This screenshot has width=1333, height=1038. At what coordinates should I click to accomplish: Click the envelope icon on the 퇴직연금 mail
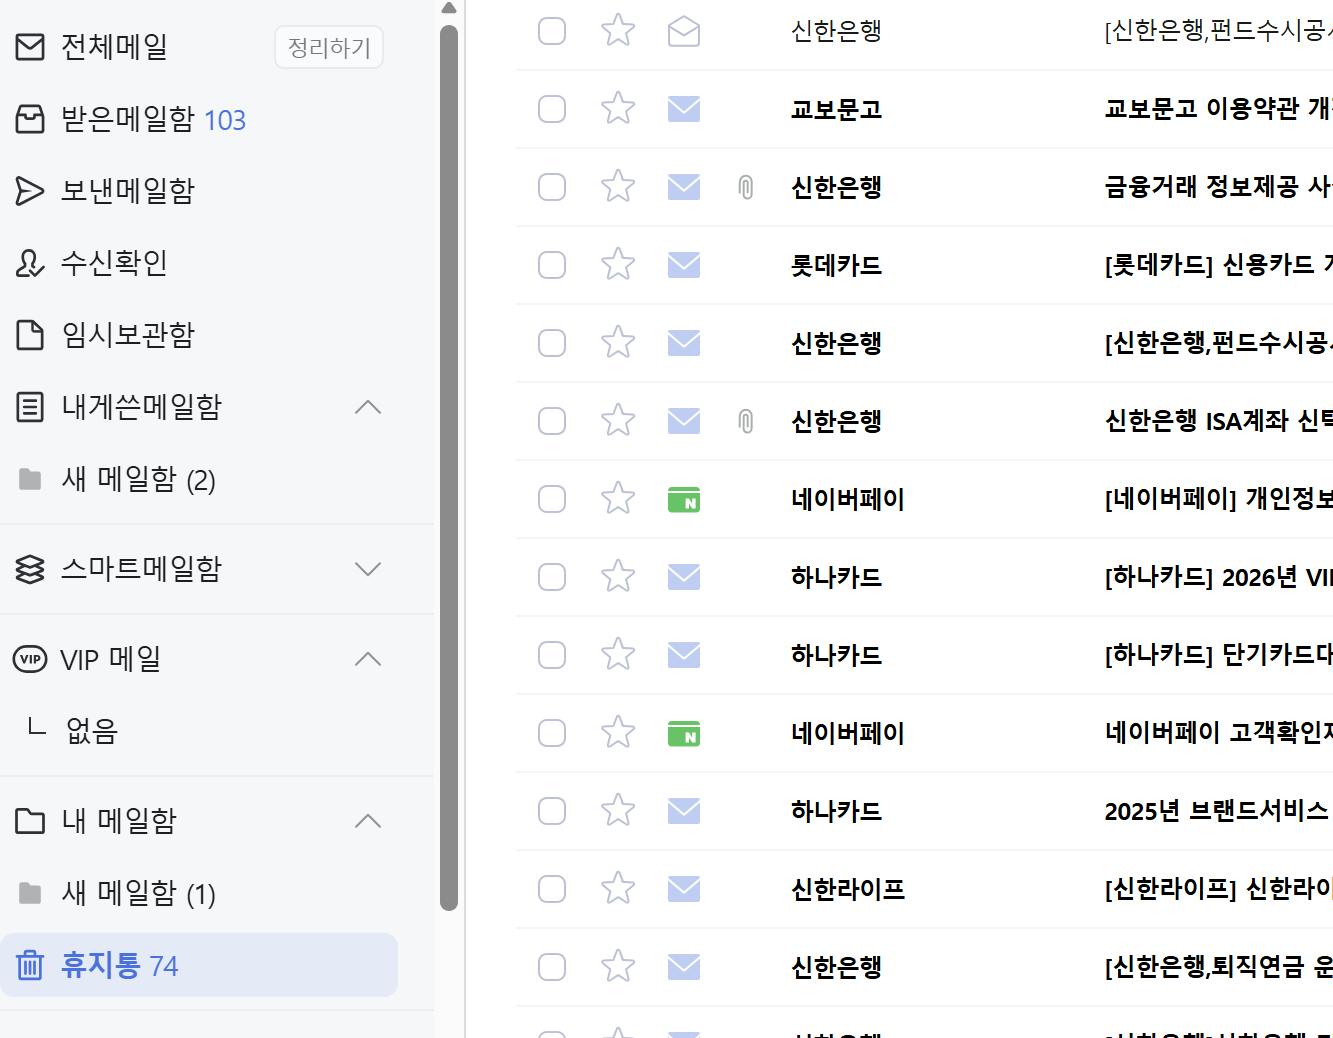click(684, 967)
